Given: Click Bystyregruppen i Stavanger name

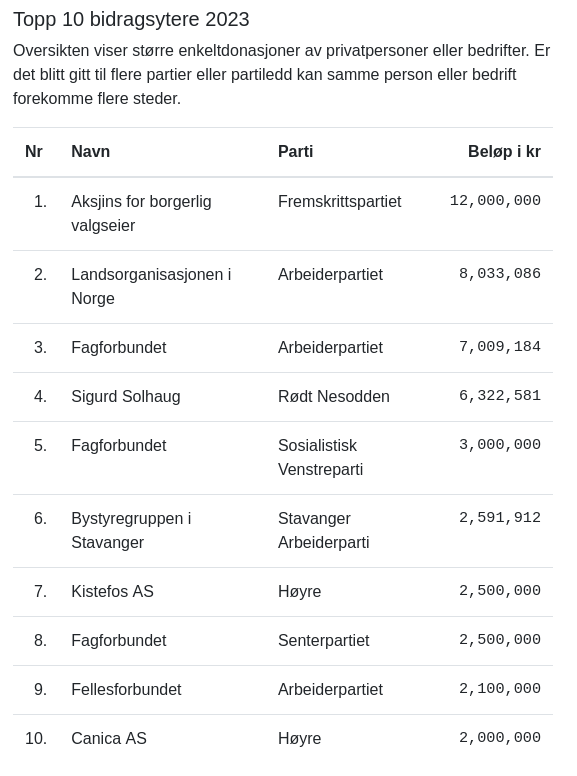Looking at the screenshot, I should coord(131,530).
